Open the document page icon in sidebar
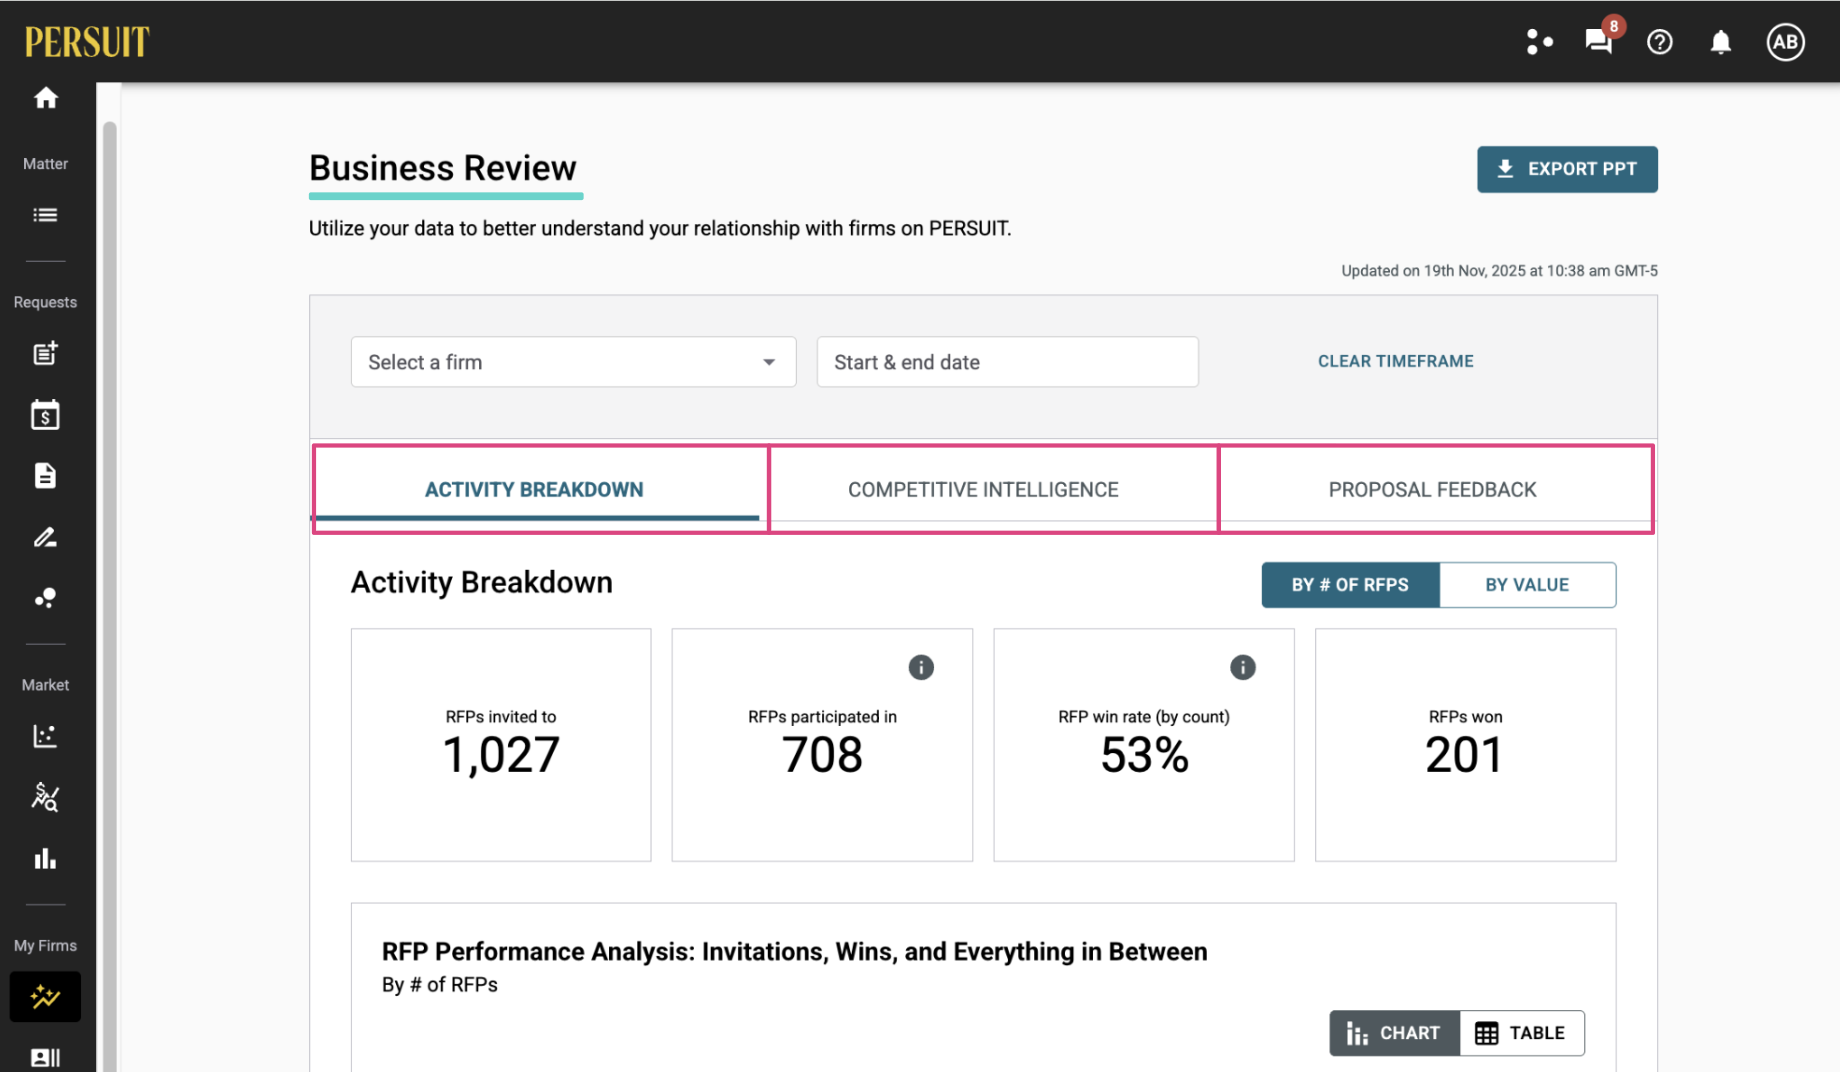 pos(45,475)
